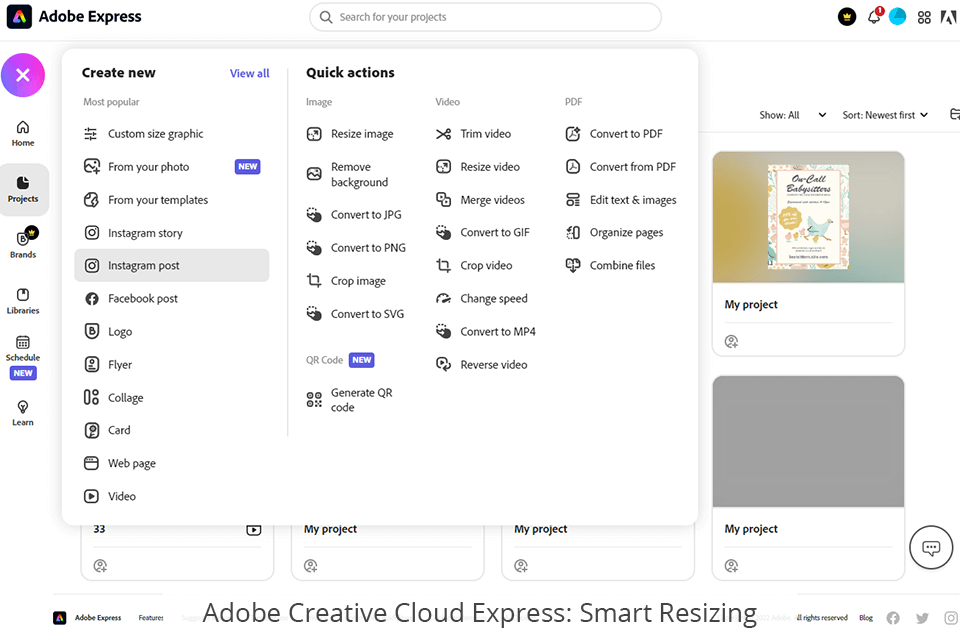Image resolution: width=960 pixels, height=640 pixels.
Task: Select Crop image quick action
Action: (347, 280)
